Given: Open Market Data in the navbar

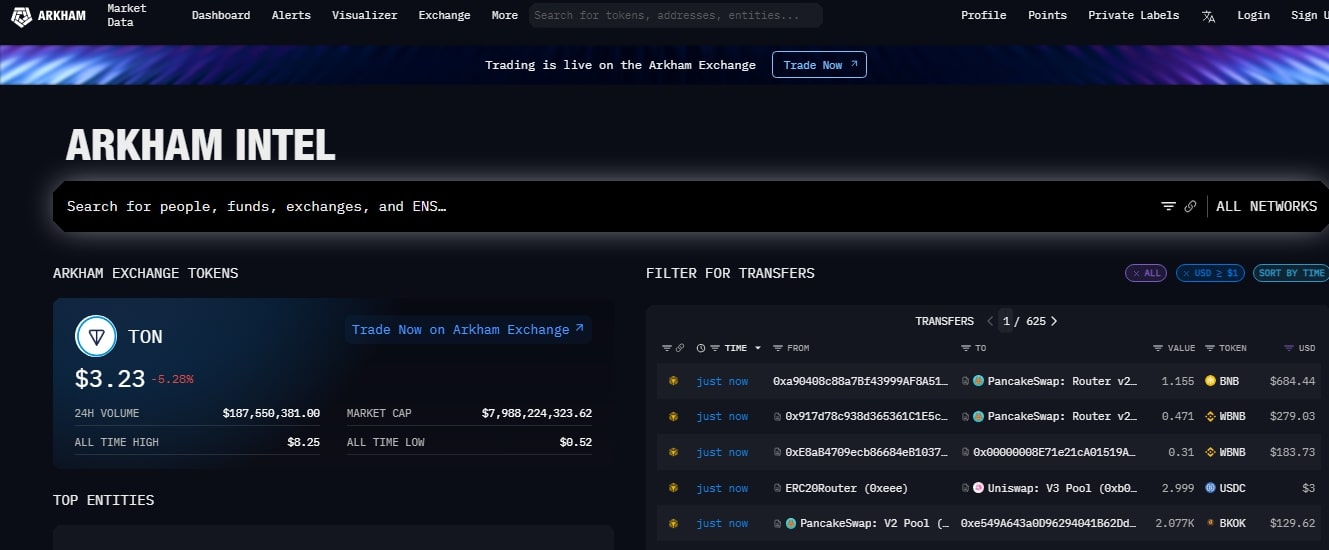Looking at the screenshot, I should pos(127,15).
